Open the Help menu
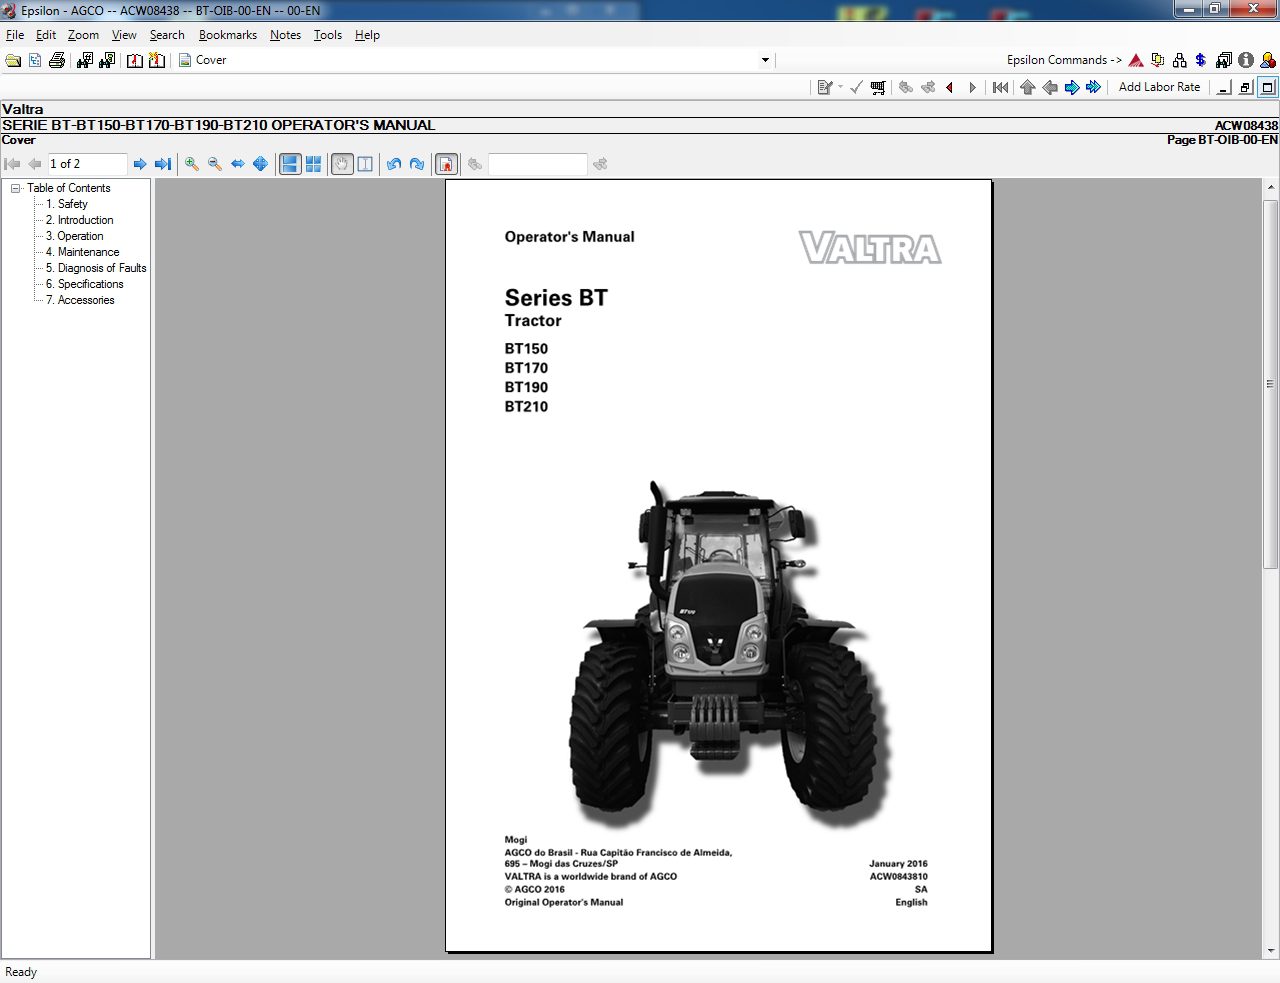This screenshot has width=1280, height=983. (367, 35)
